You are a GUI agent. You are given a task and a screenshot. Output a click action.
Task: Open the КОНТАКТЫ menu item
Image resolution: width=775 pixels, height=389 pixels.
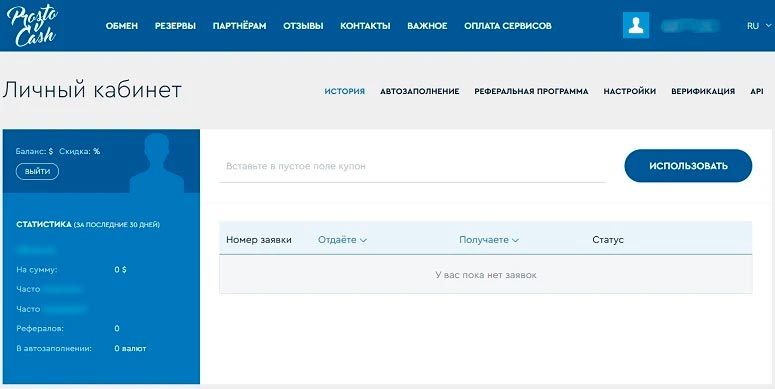tap(365, 26)
